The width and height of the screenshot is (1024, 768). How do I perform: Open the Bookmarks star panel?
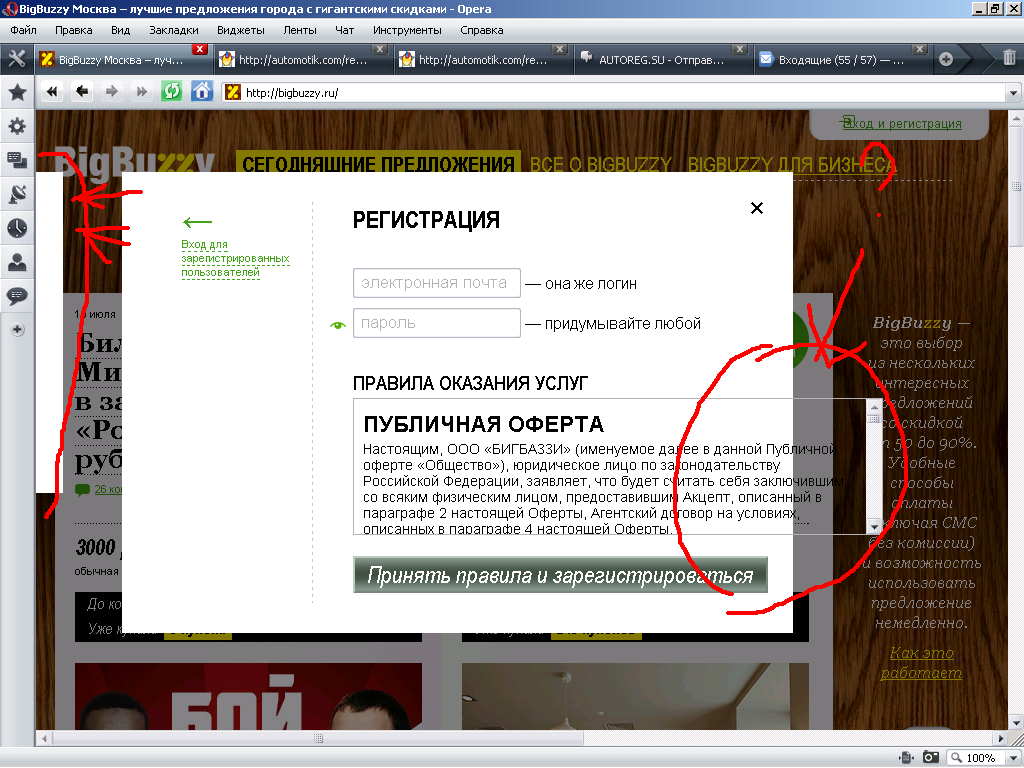click(x=17, y=92)
